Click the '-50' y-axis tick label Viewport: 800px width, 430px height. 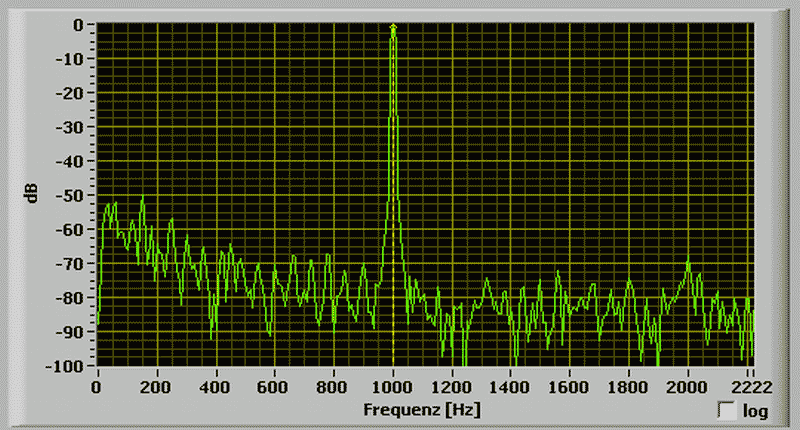(x=68, y=195)
